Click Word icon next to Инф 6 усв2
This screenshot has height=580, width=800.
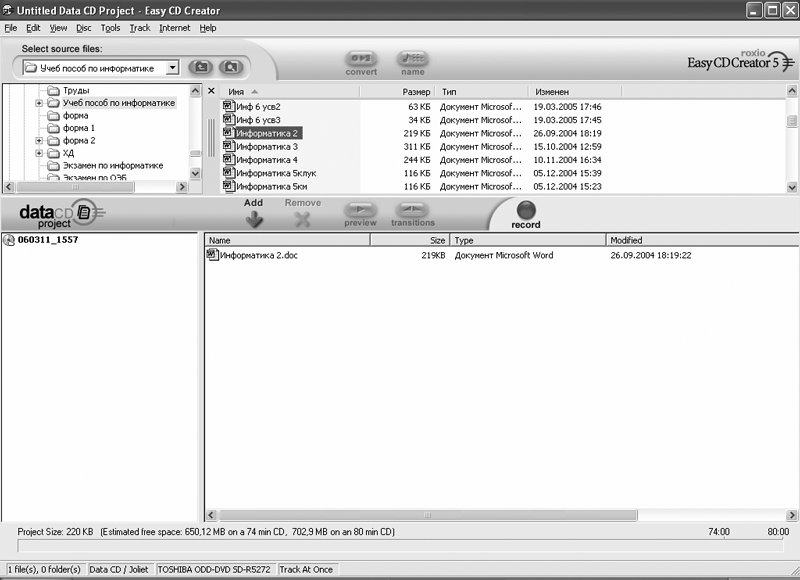click(x=229, y=107)
